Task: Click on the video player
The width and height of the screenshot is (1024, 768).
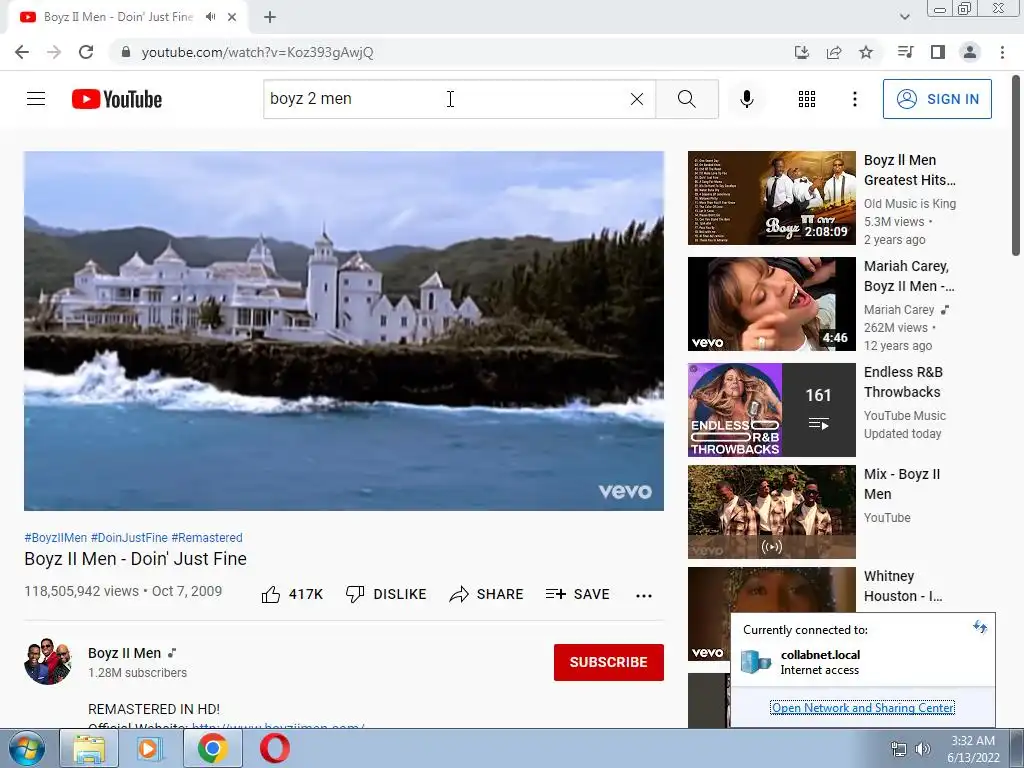Action: pyautogui.click(x=344, y=331)
